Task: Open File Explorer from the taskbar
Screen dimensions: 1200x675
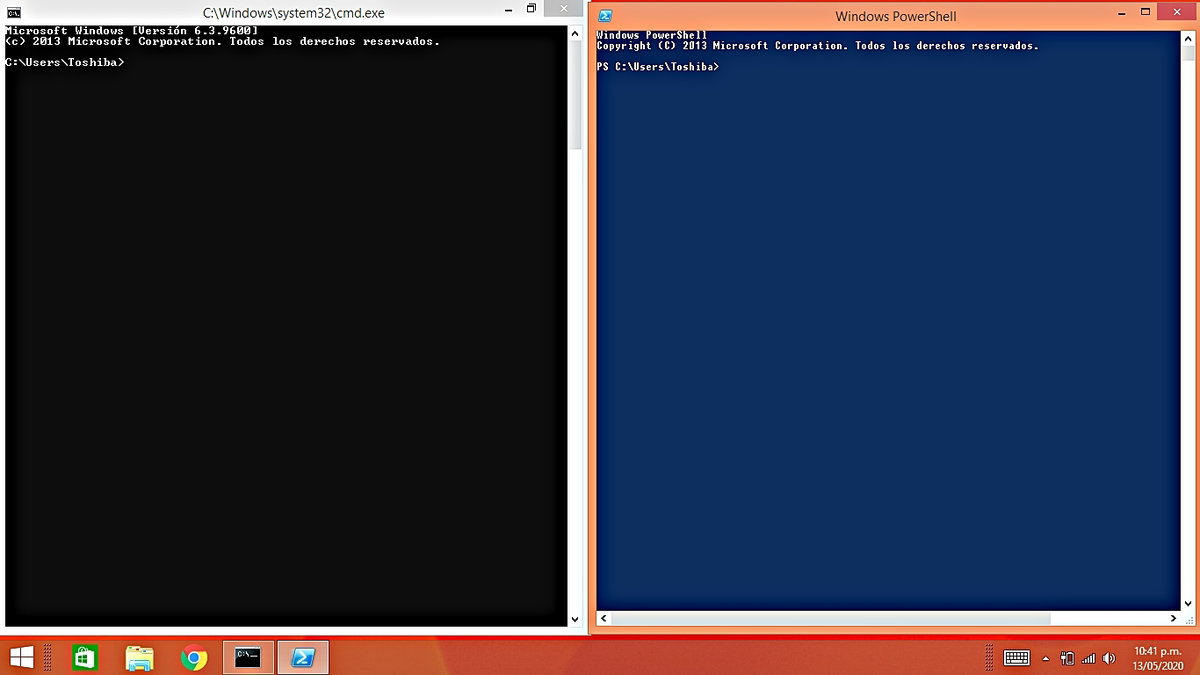Action: point(140,657)
